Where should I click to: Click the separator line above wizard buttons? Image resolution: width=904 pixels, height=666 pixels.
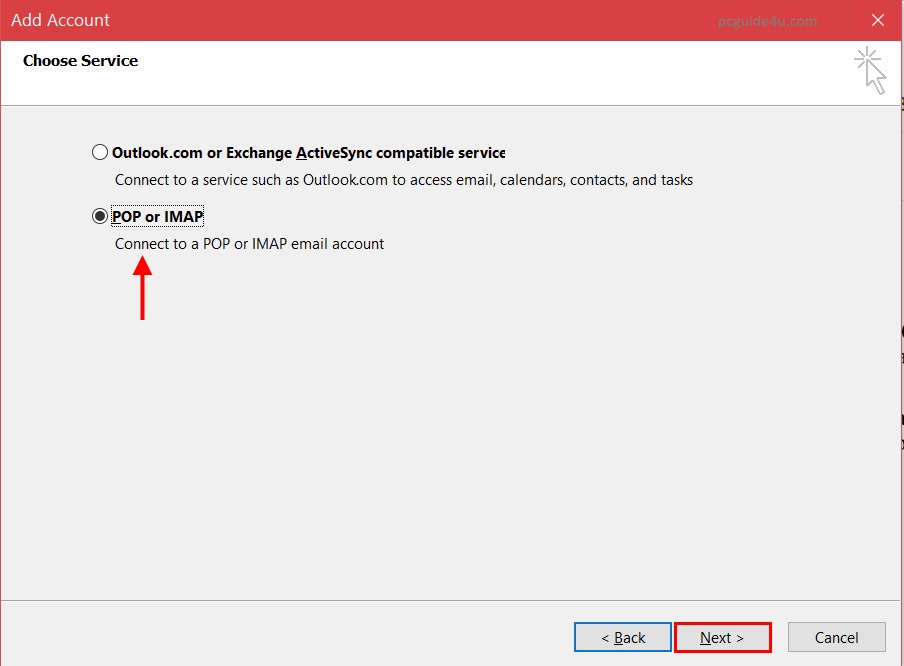coord(450,600)
